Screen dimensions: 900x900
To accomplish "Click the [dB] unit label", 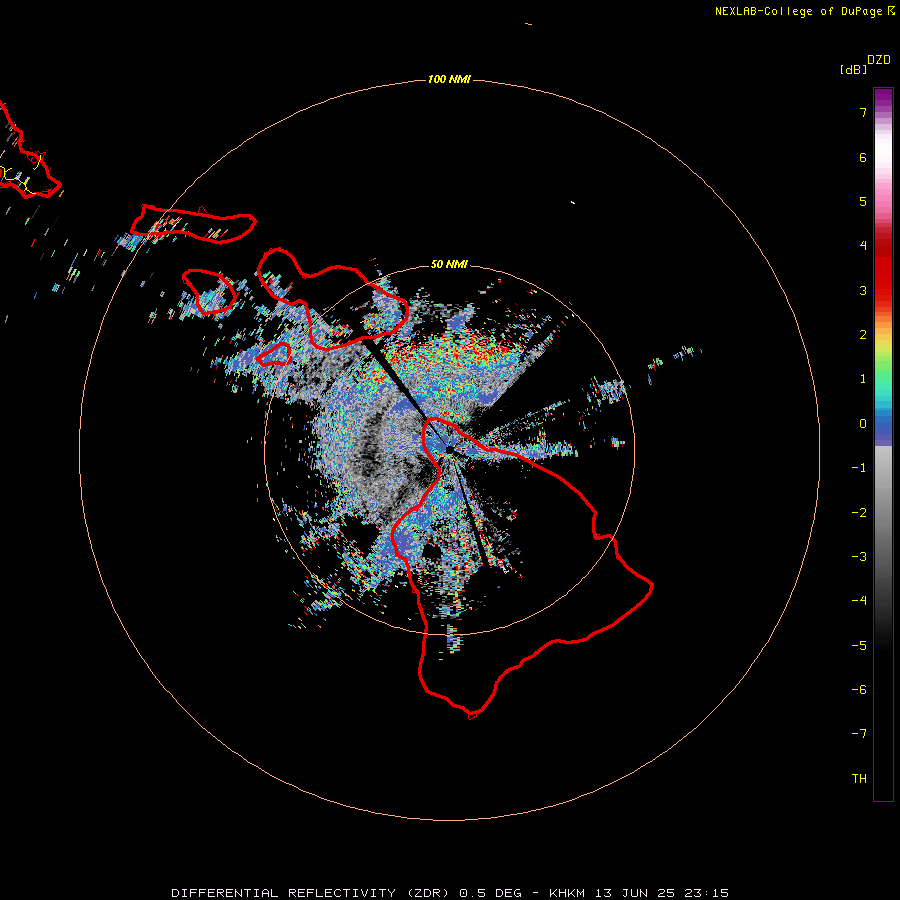I will [x=854, y=69].
